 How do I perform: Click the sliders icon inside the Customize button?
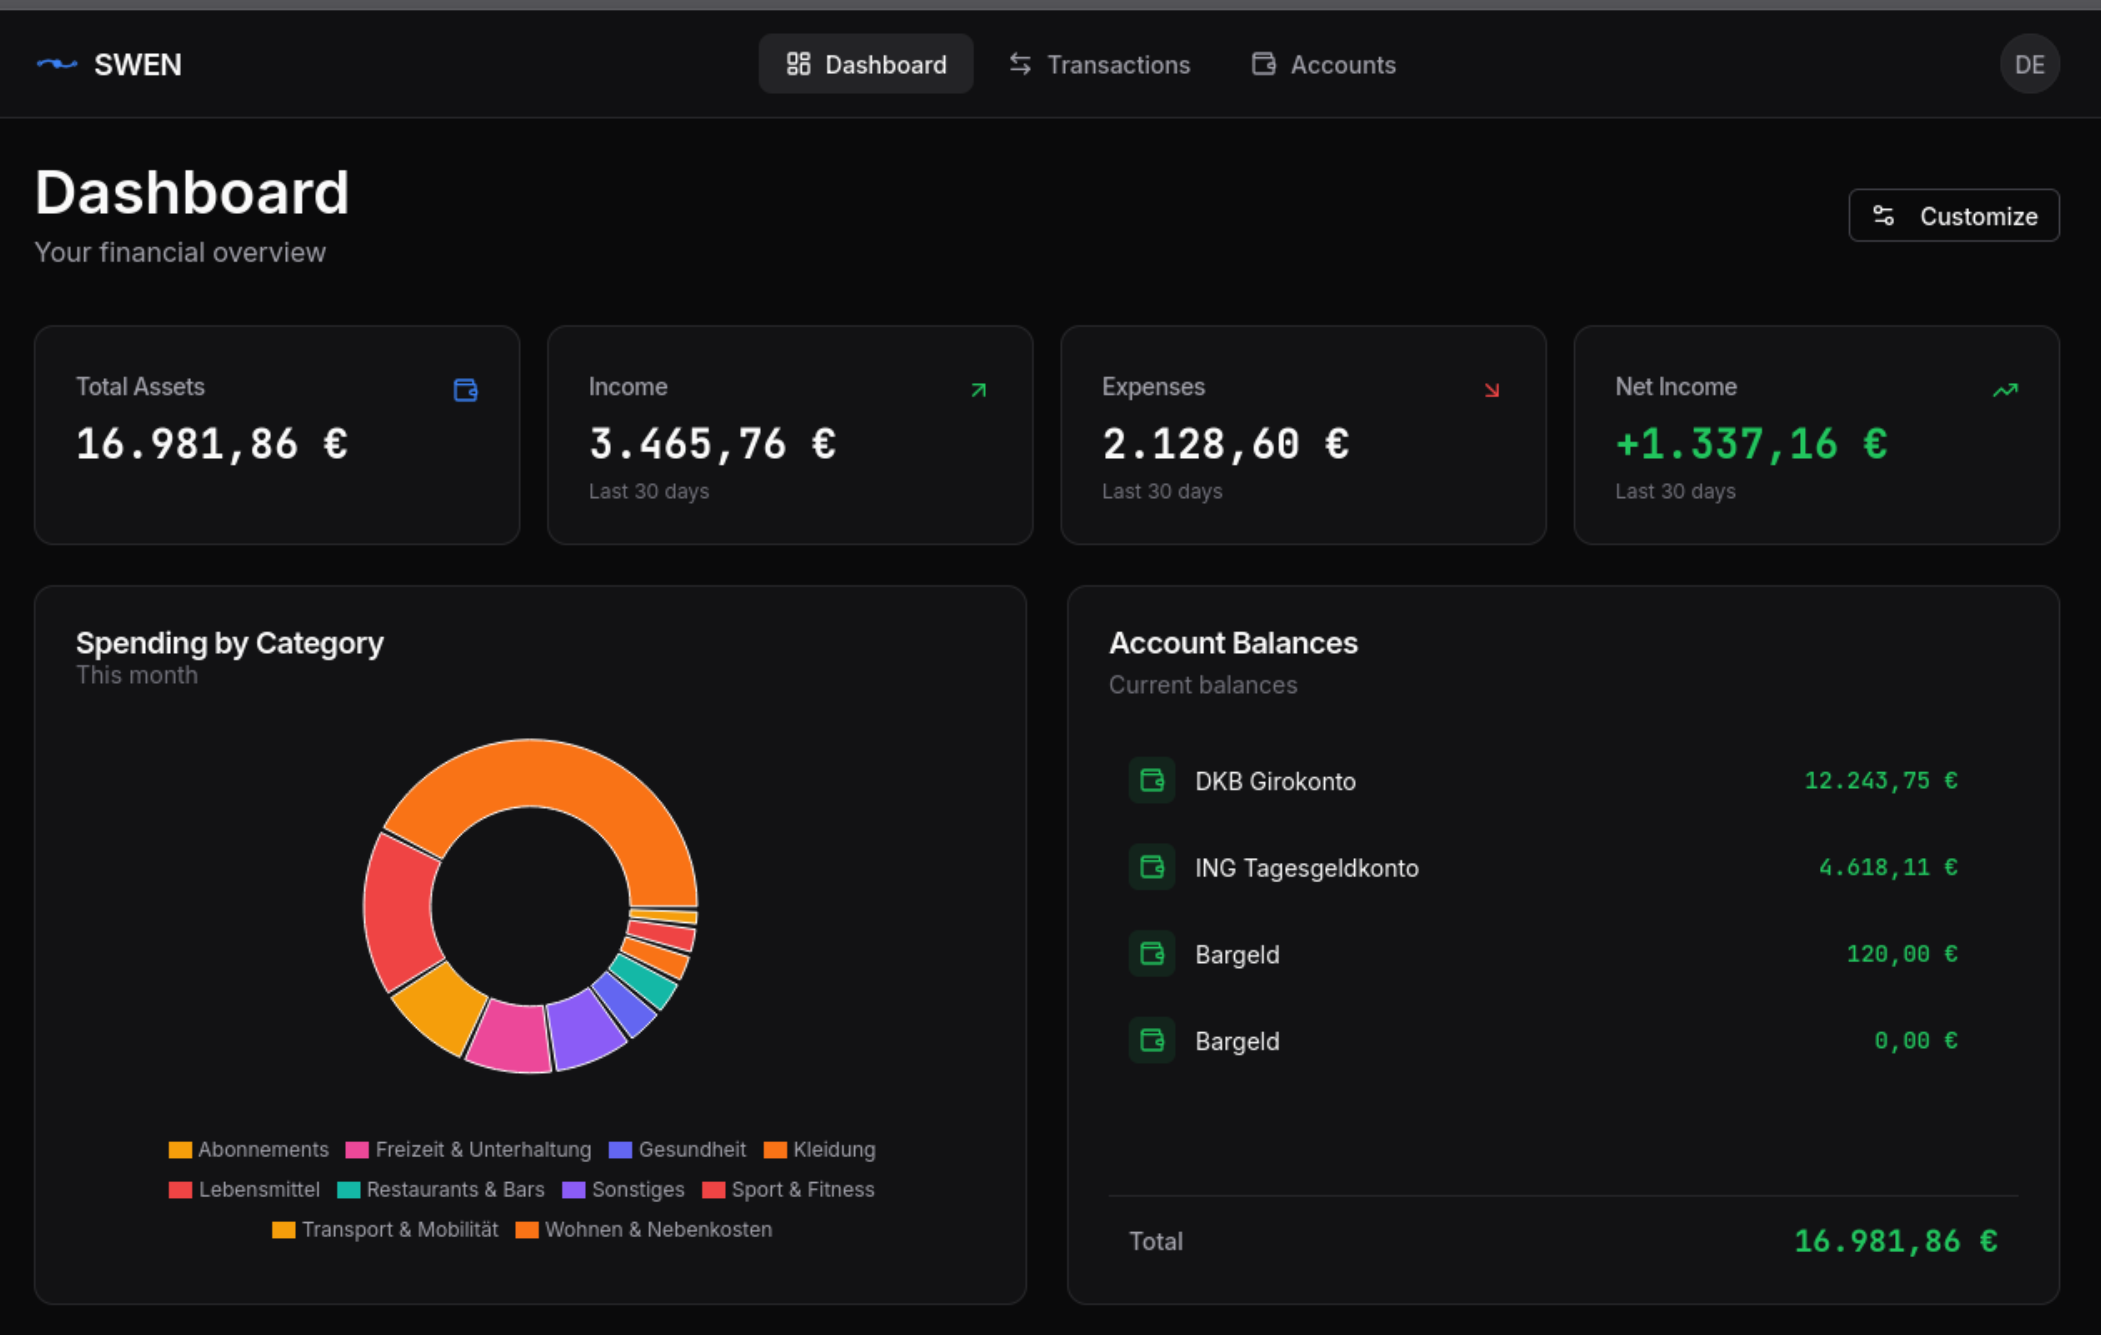pos(1884,215)
